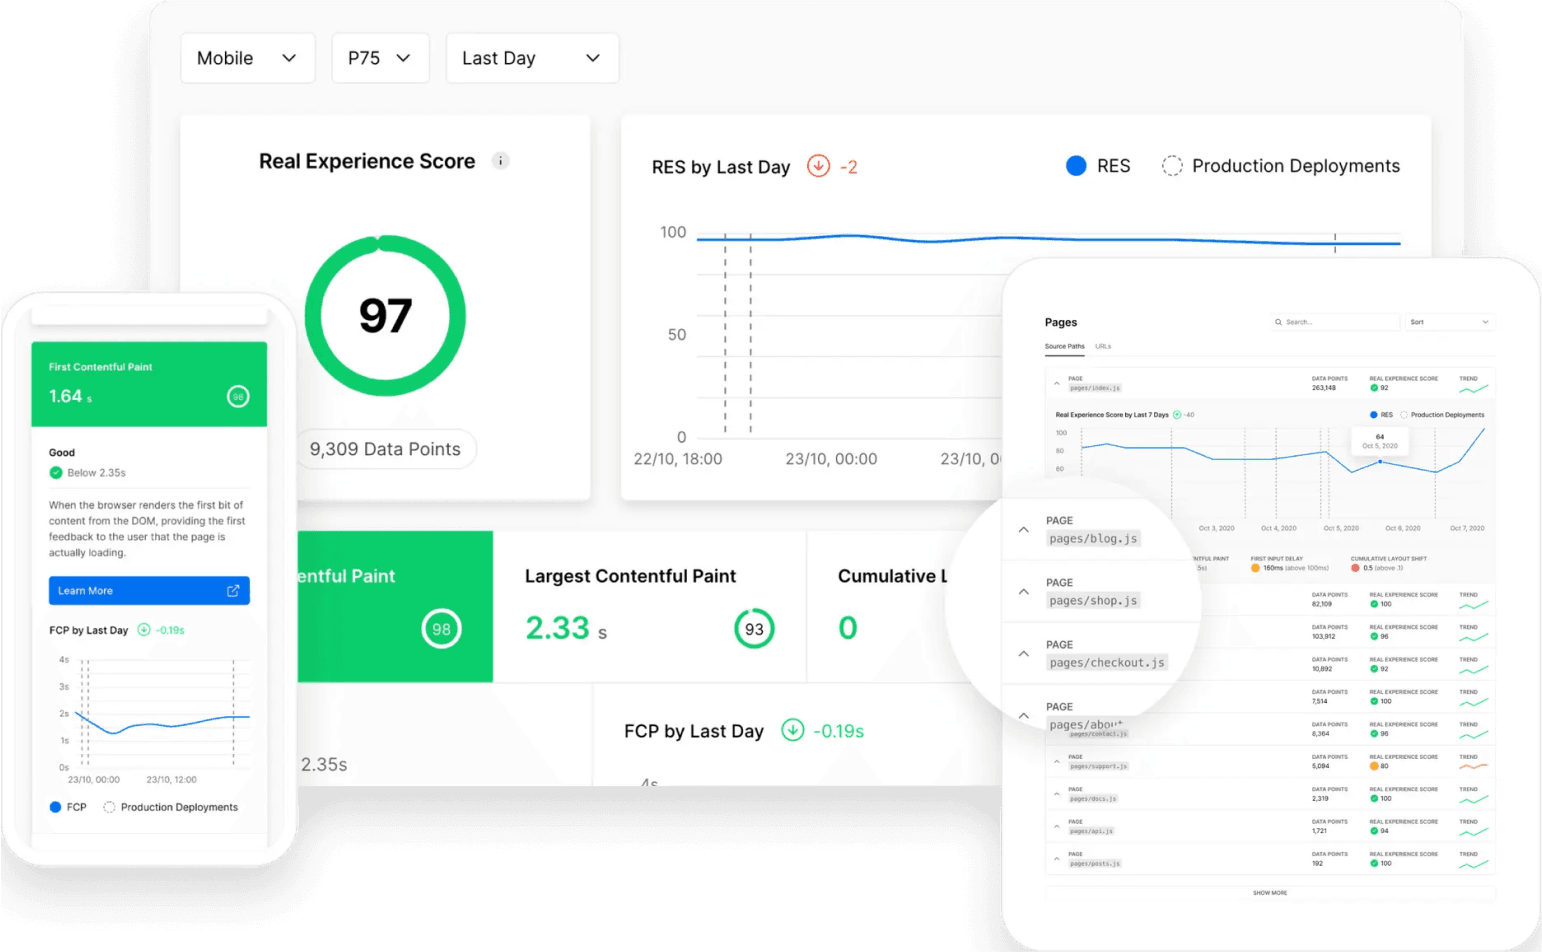Click the Learn More button
1542x952 pixels.
coord(149,591)
